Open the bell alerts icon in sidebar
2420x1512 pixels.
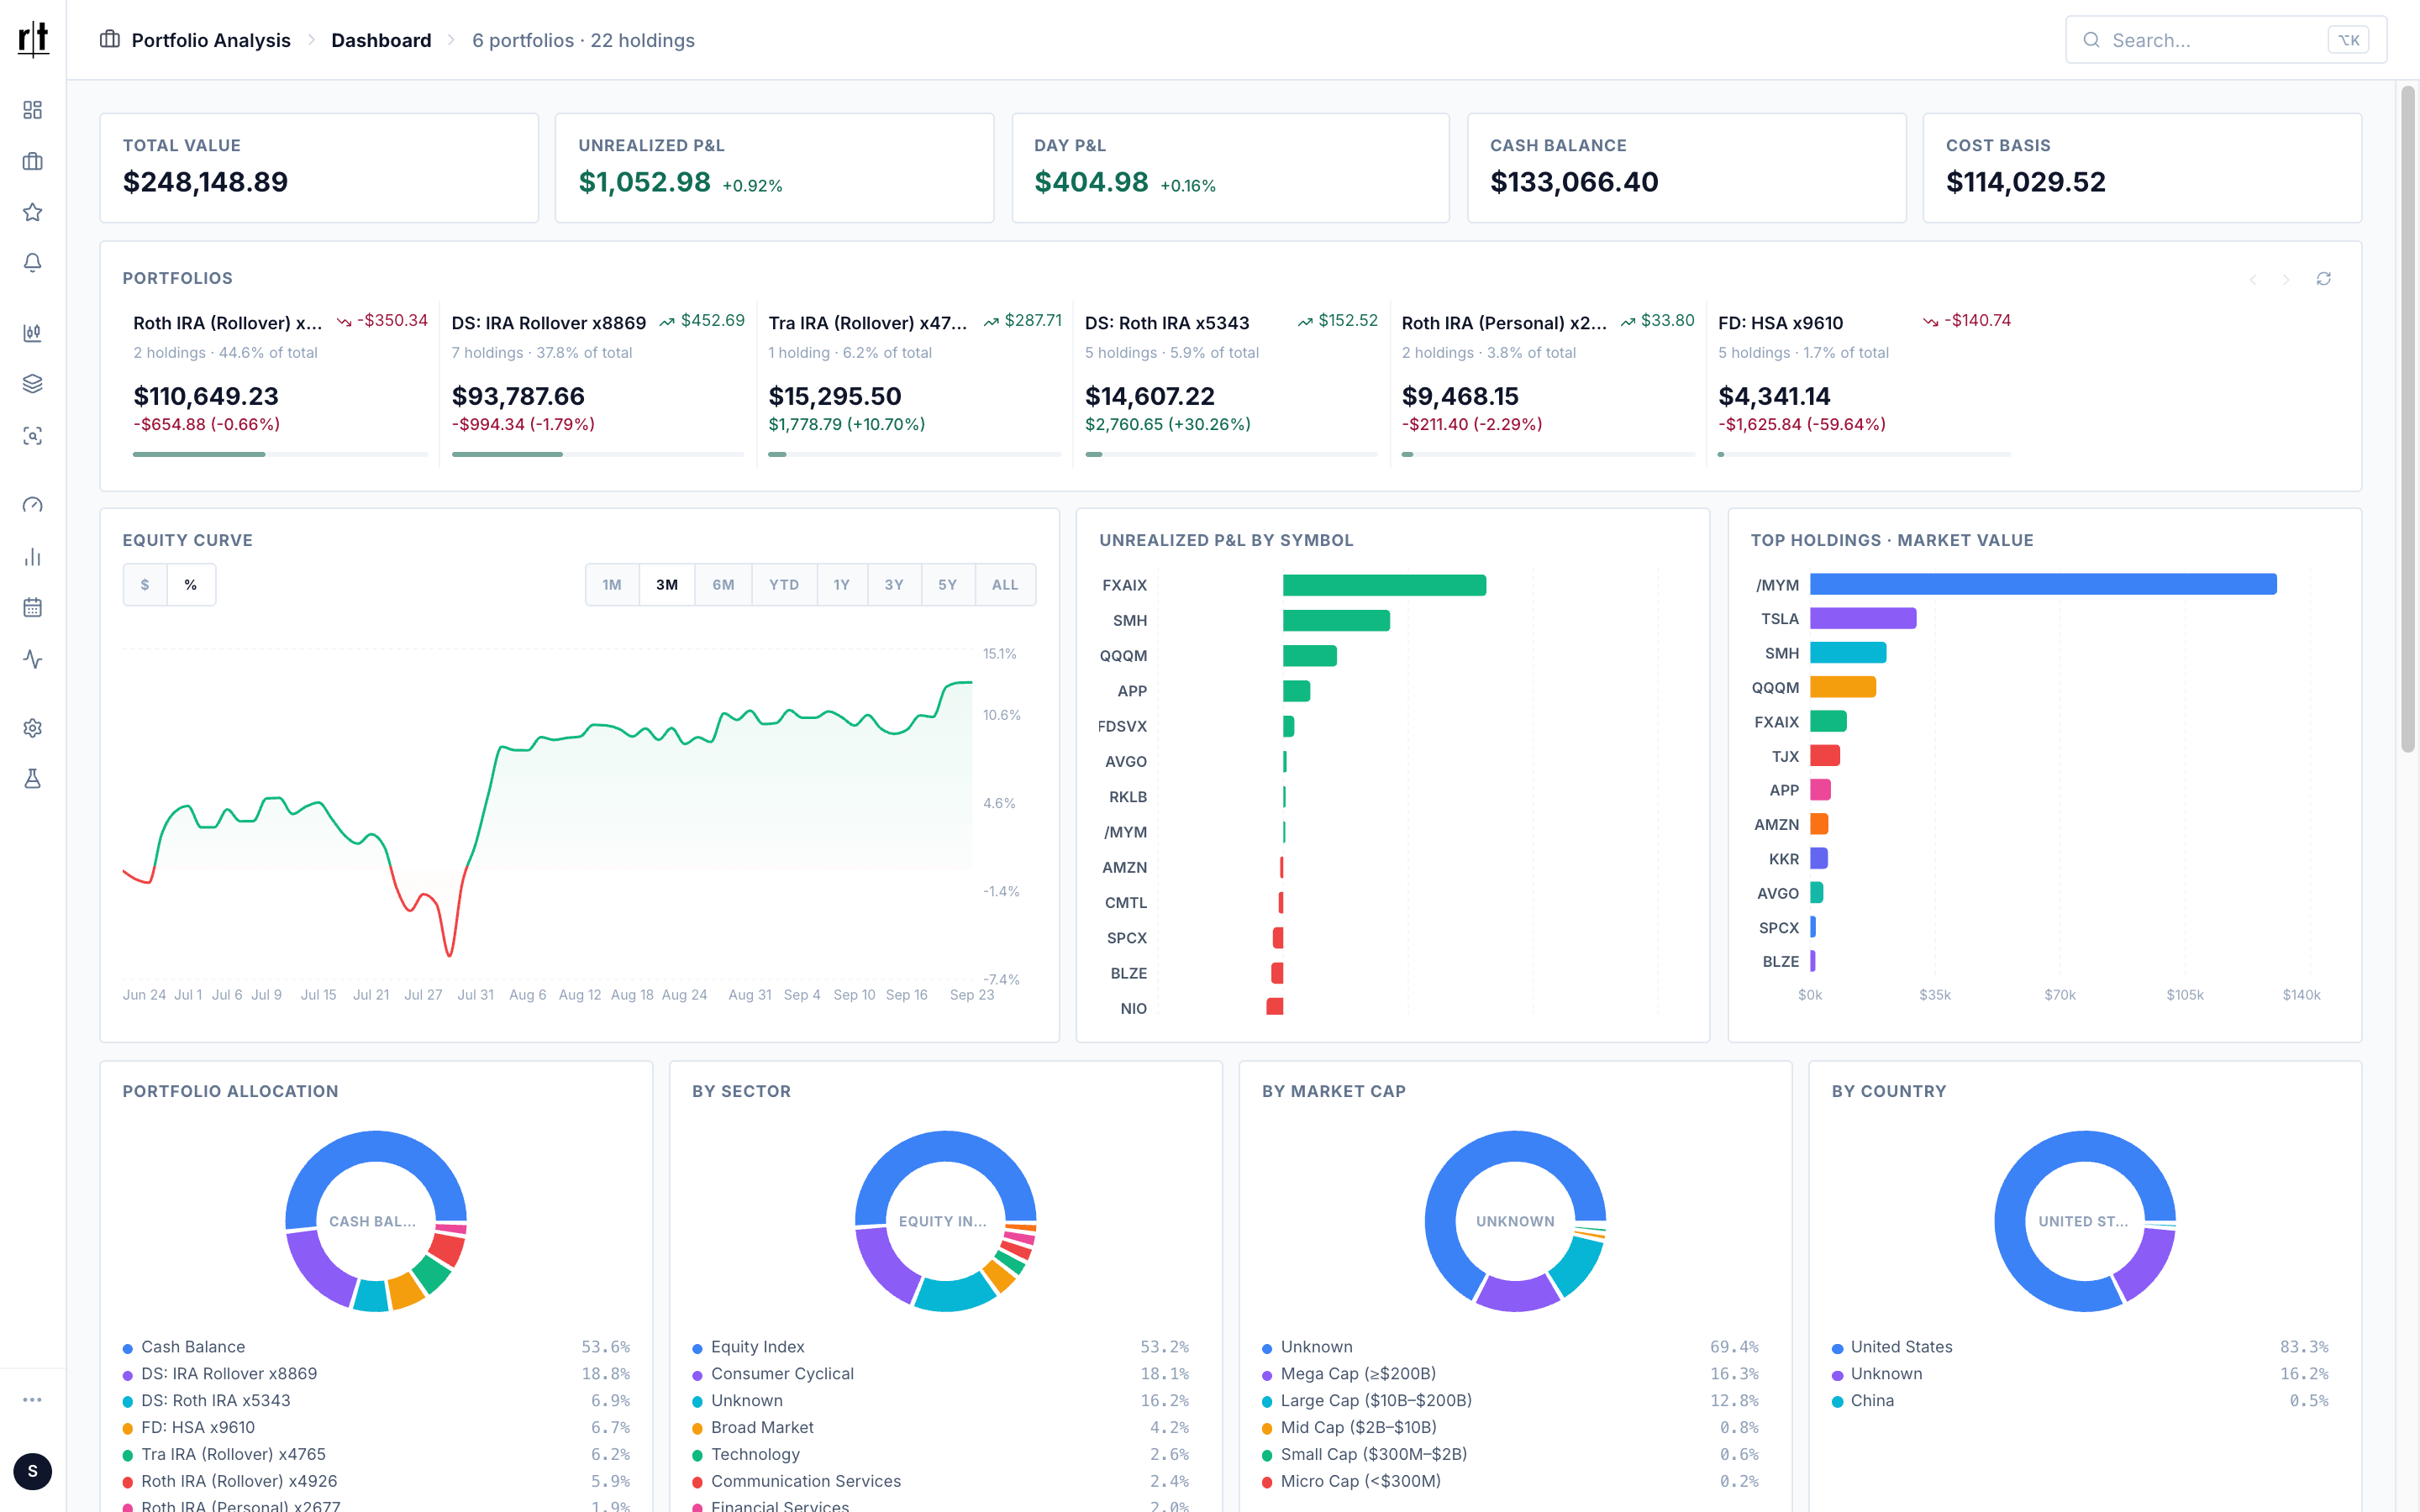(x=33, y=263)
